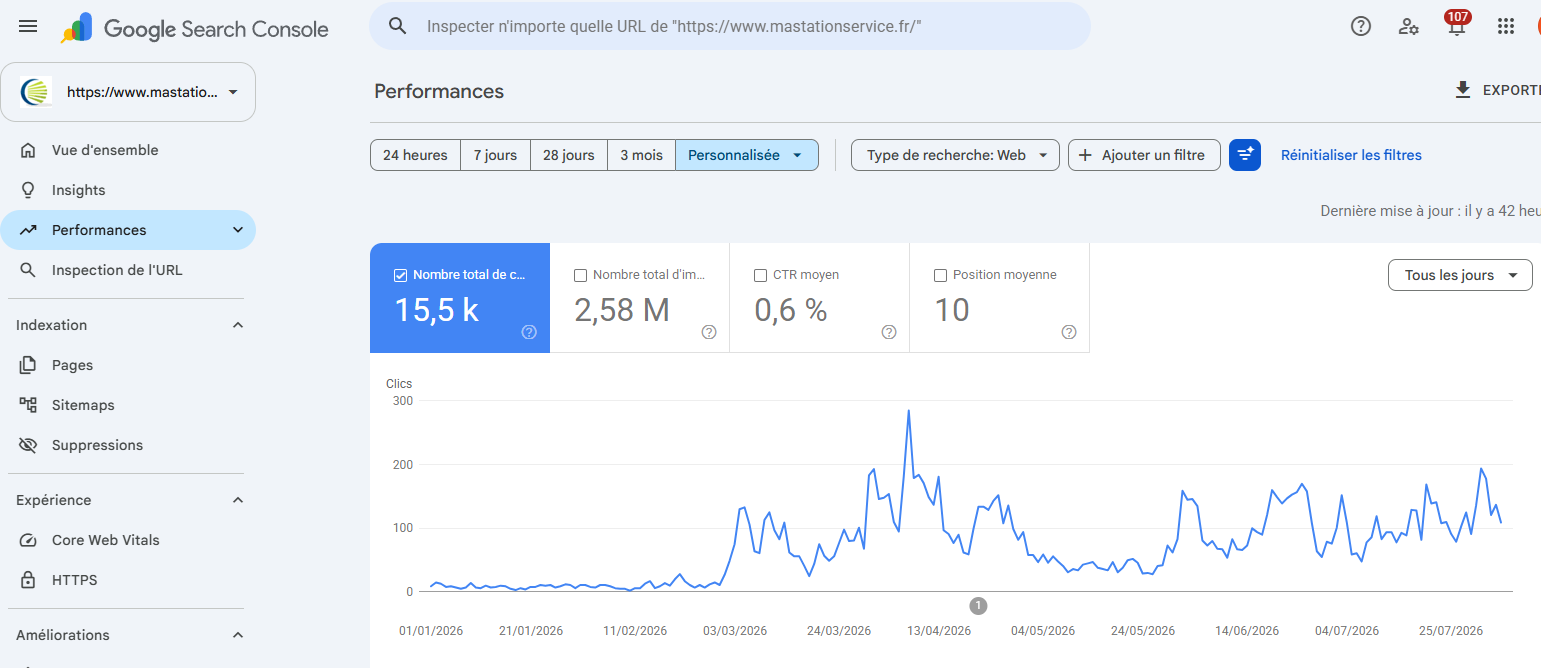1541x668 pixels.
Task: Open the site property selector dropdown
Action: click(128, 92)
